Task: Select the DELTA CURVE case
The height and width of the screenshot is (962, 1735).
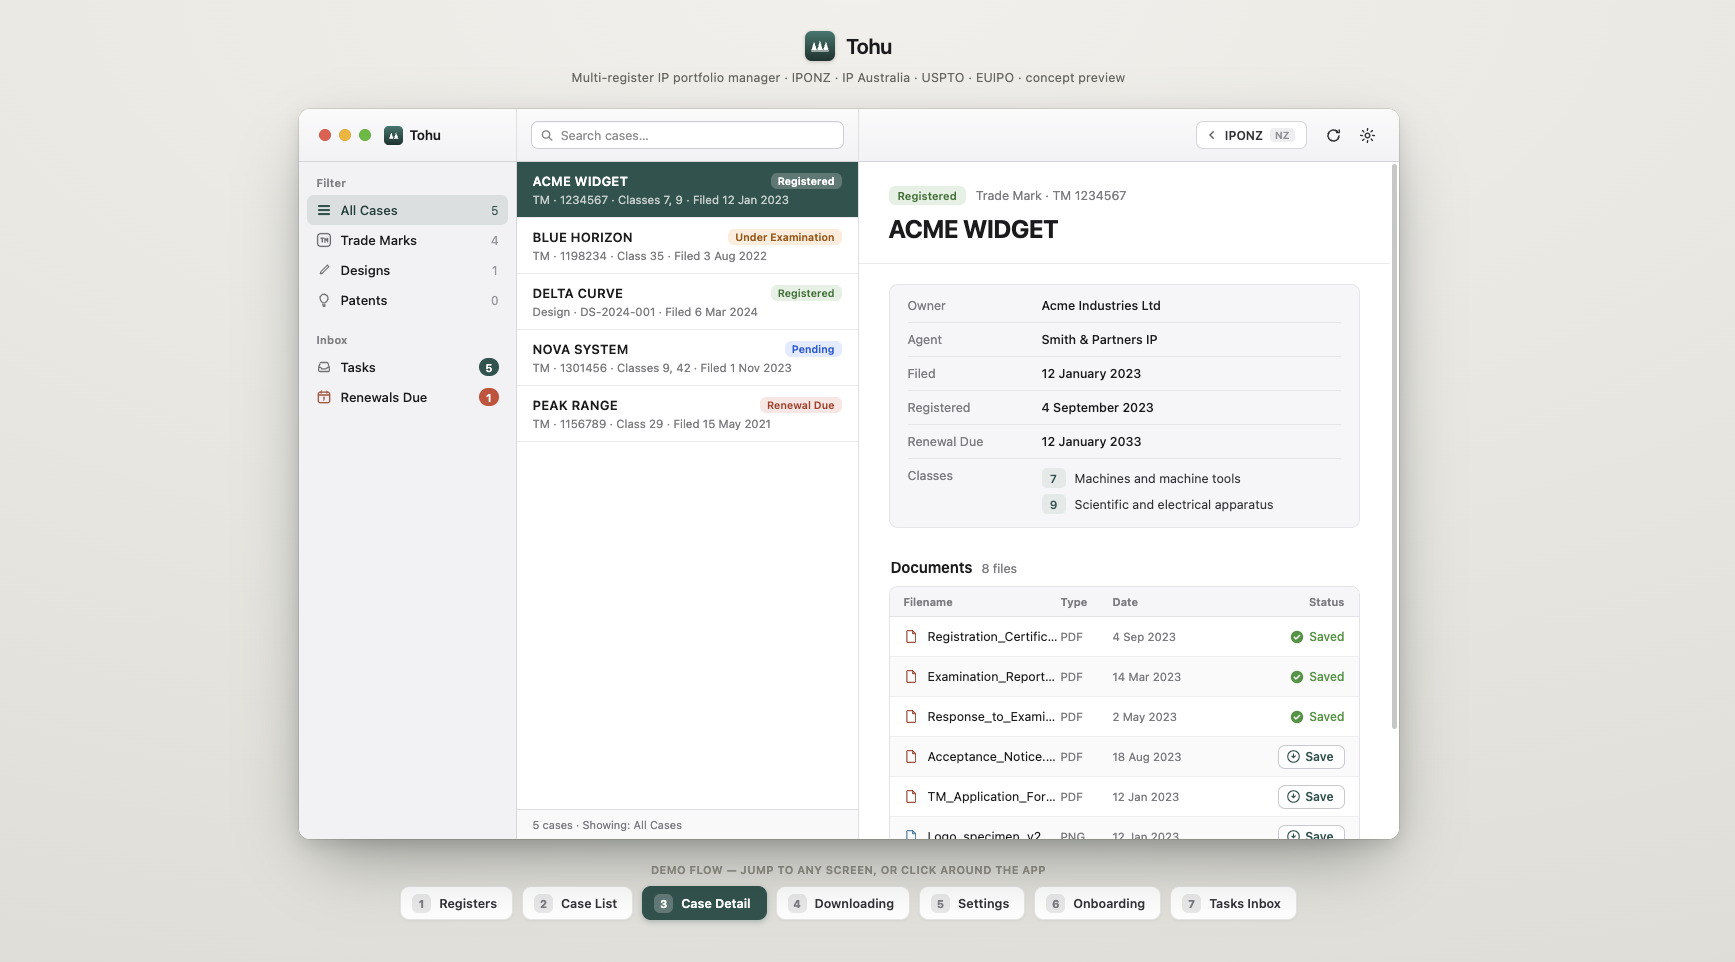Action: click(687, 302)
